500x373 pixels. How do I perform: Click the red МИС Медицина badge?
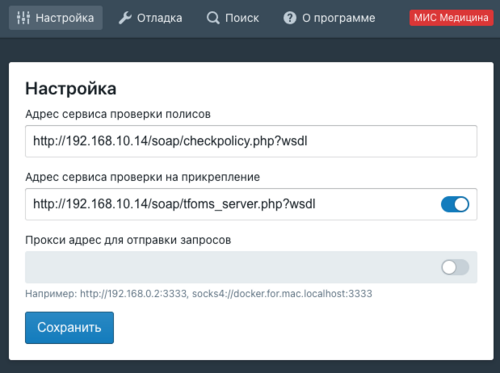(x=451, y=18)
